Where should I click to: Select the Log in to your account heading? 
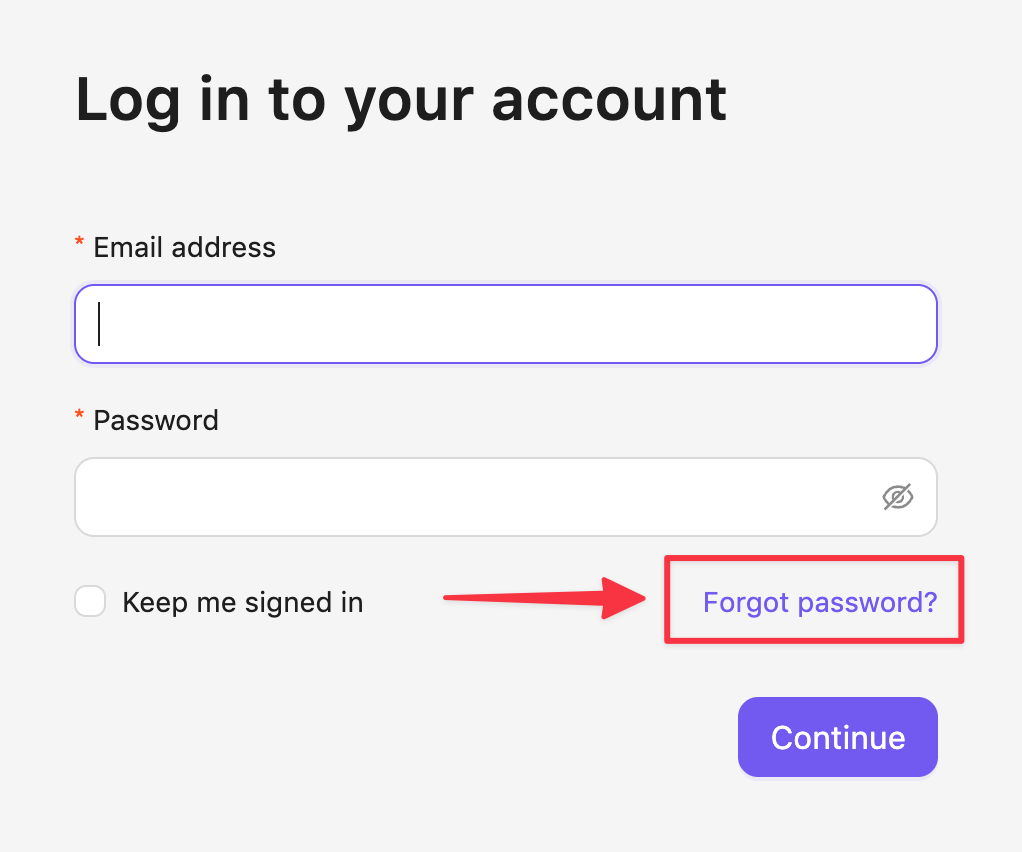pos(401,100)
